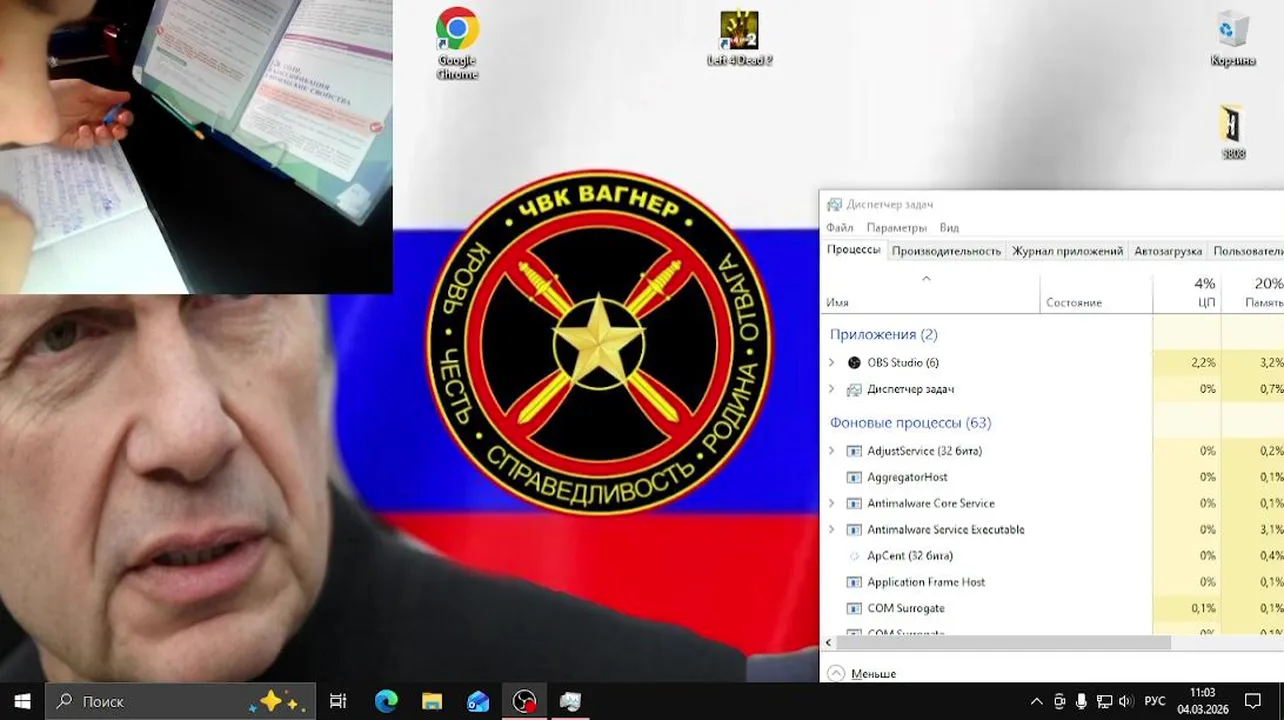Screen dimensions: 1284x720
Task: Open the clock showing 11:03 04.03.2026
Action: (1202, 701)
